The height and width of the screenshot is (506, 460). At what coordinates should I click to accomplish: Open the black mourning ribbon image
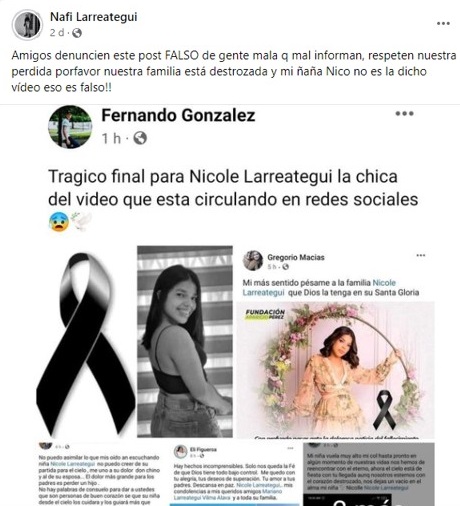click(x=86, y=344)
